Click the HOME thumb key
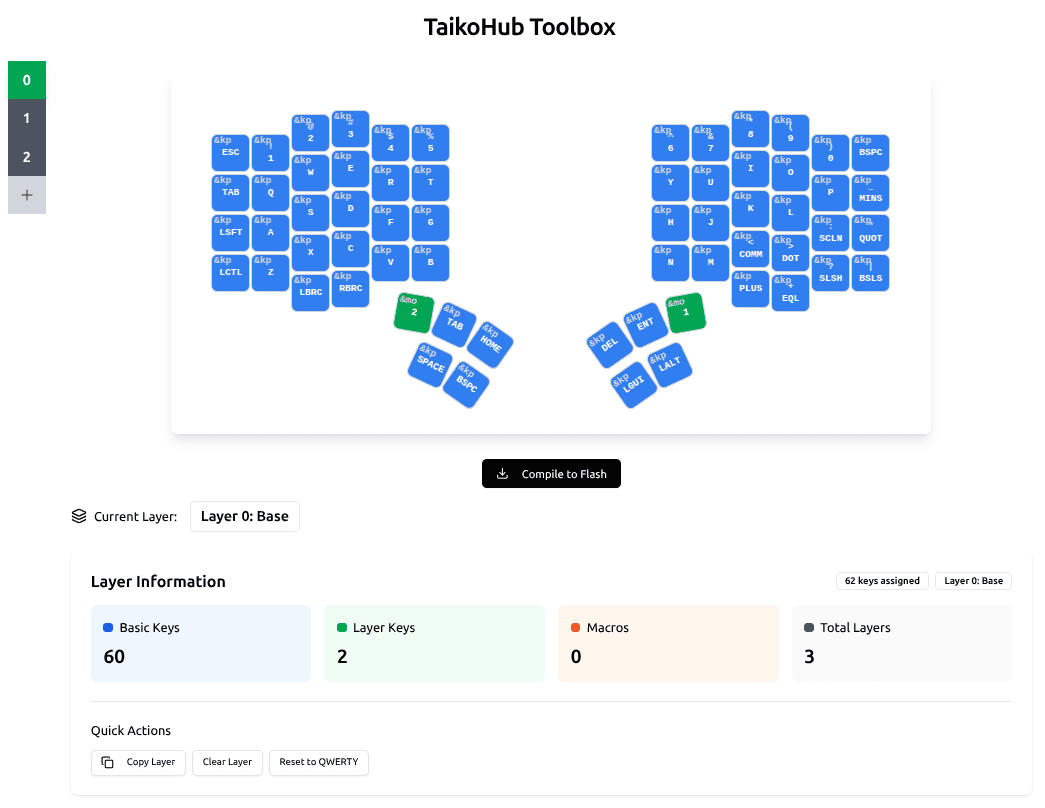 [x=490, y=344]
